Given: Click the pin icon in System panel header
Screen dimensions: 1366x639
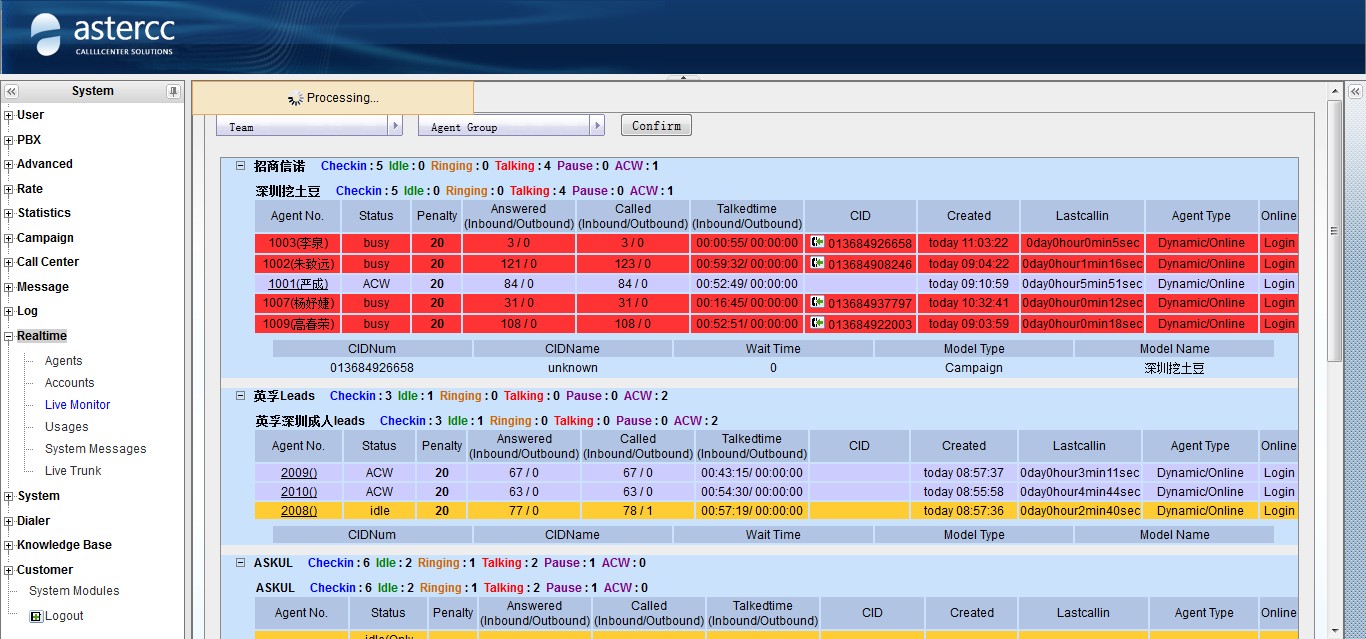Looking at the screenshot, I should pyautogui.click(x=173, y=91).
